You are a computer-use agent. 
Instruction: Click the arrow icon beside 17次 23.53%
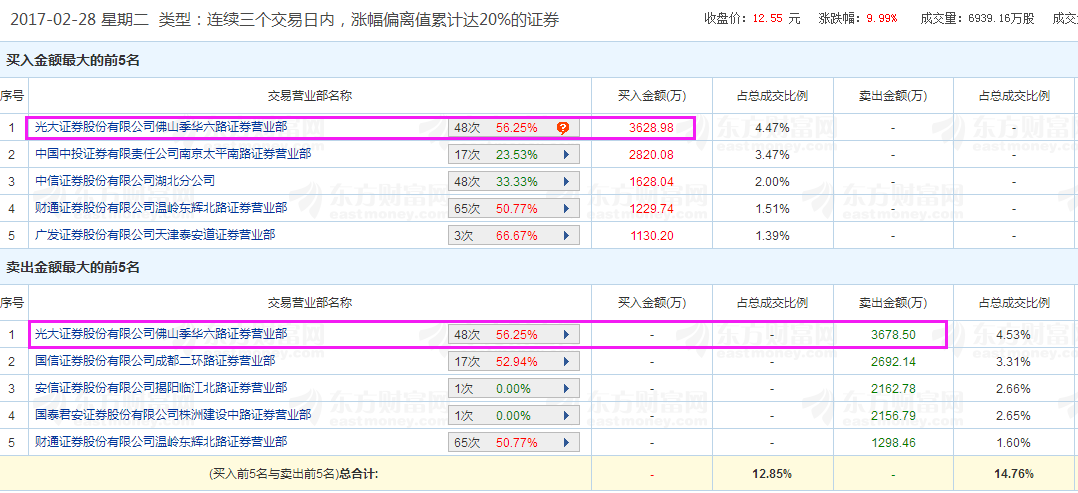click(566, 155)
